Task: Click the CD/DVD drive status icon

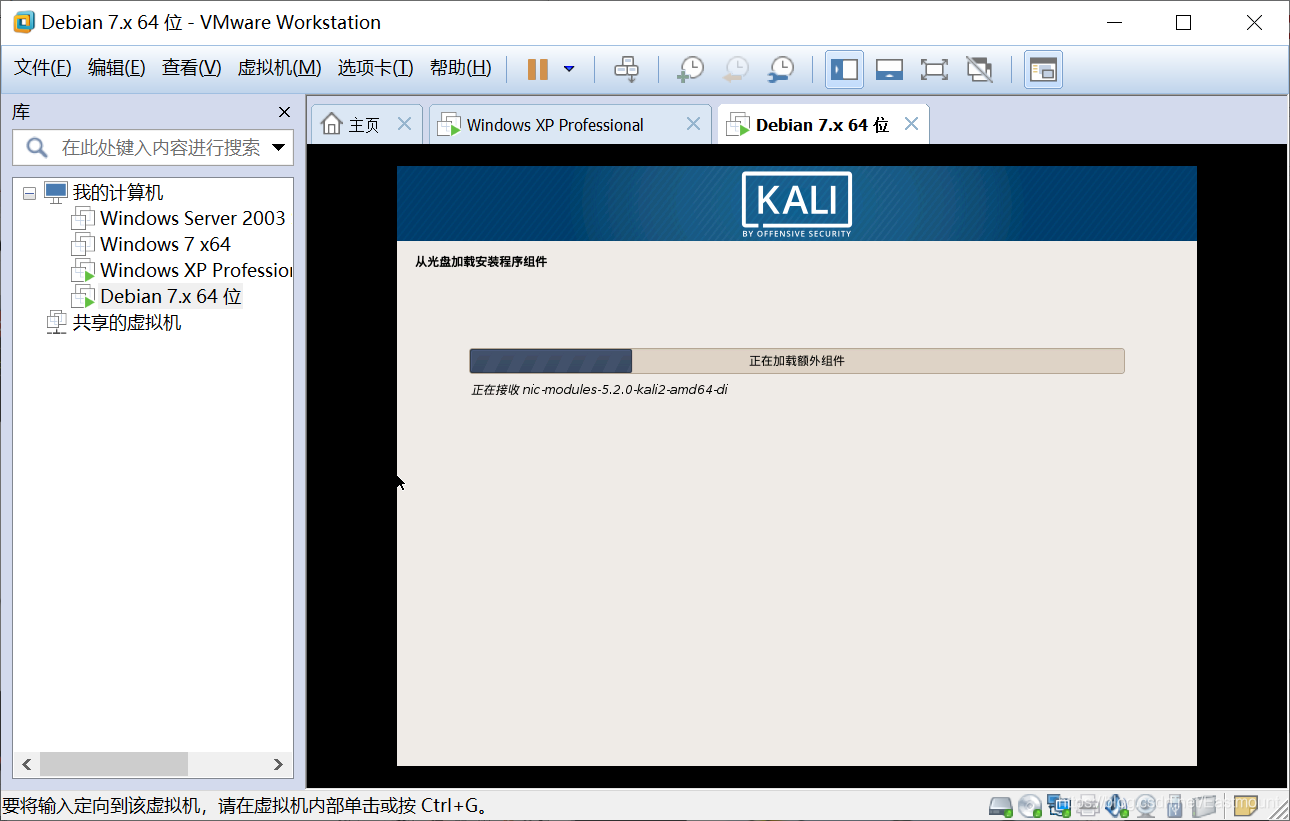Action: [x=1030, y=805]
